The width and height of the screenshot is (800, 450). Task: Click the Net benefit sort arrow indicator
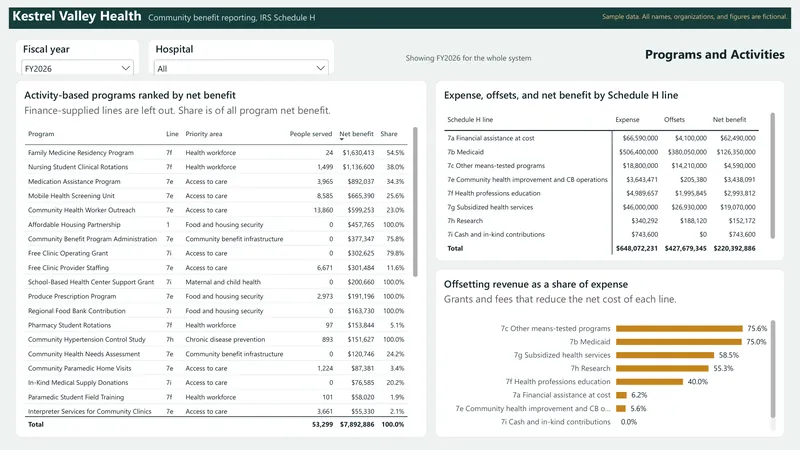[x=342, y=139]
